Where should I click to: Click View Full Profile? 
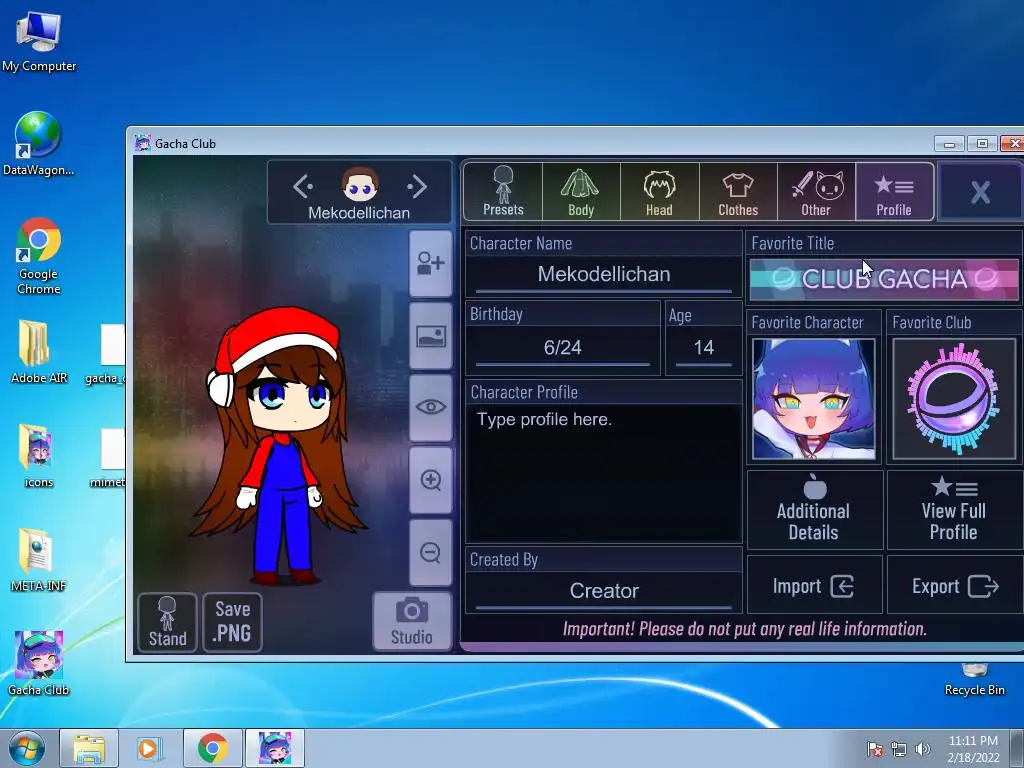pyautogui.click(x=954, y=510)
